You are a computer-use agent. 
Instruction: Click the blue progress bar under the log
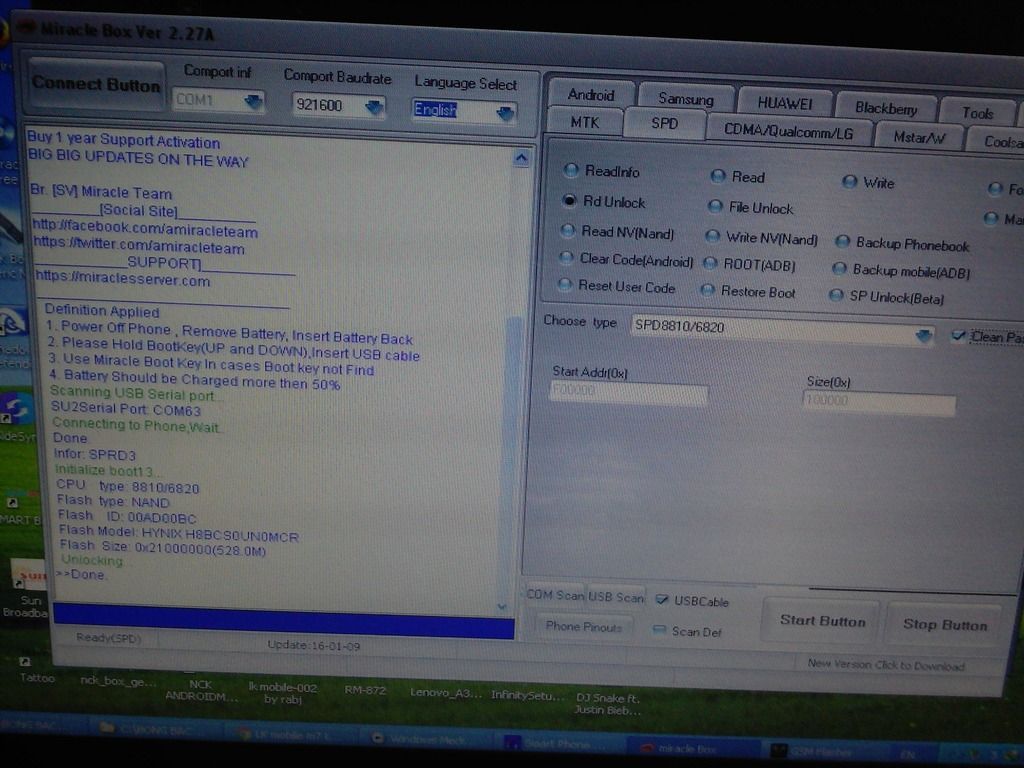pos(283,619)
